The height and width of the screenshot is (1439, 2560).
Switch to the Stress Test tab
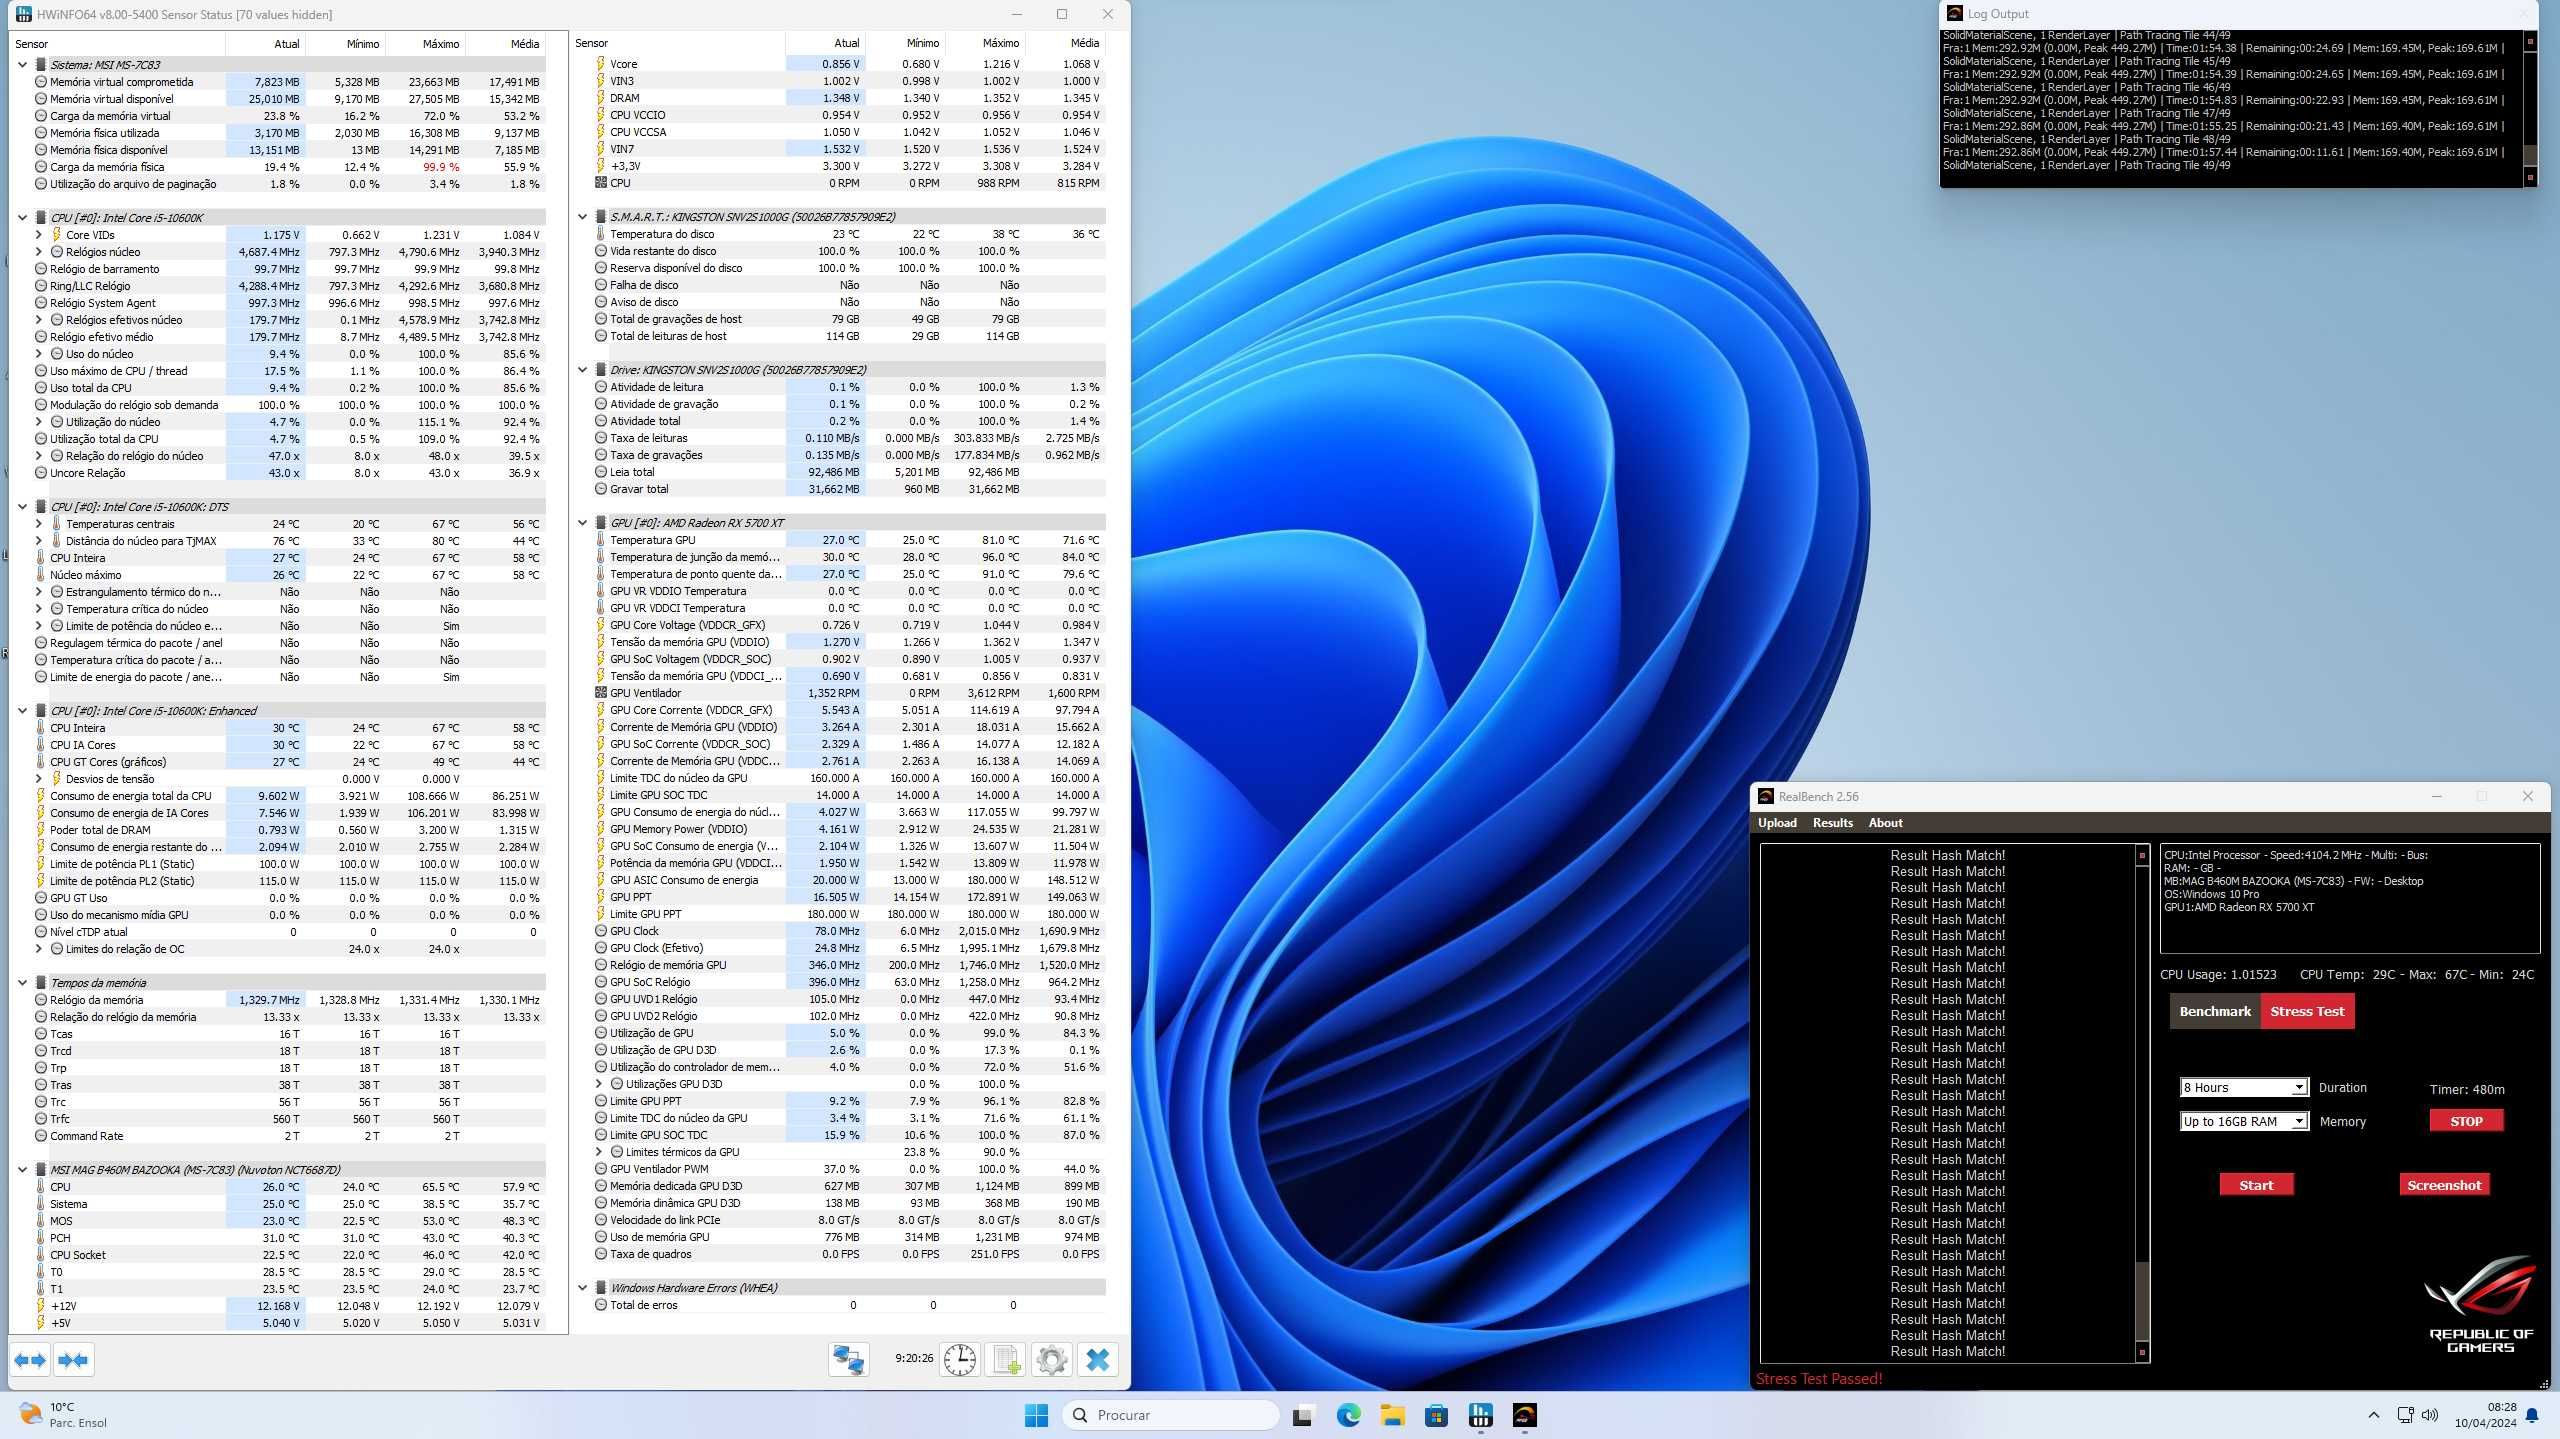click(2307, 1011)
